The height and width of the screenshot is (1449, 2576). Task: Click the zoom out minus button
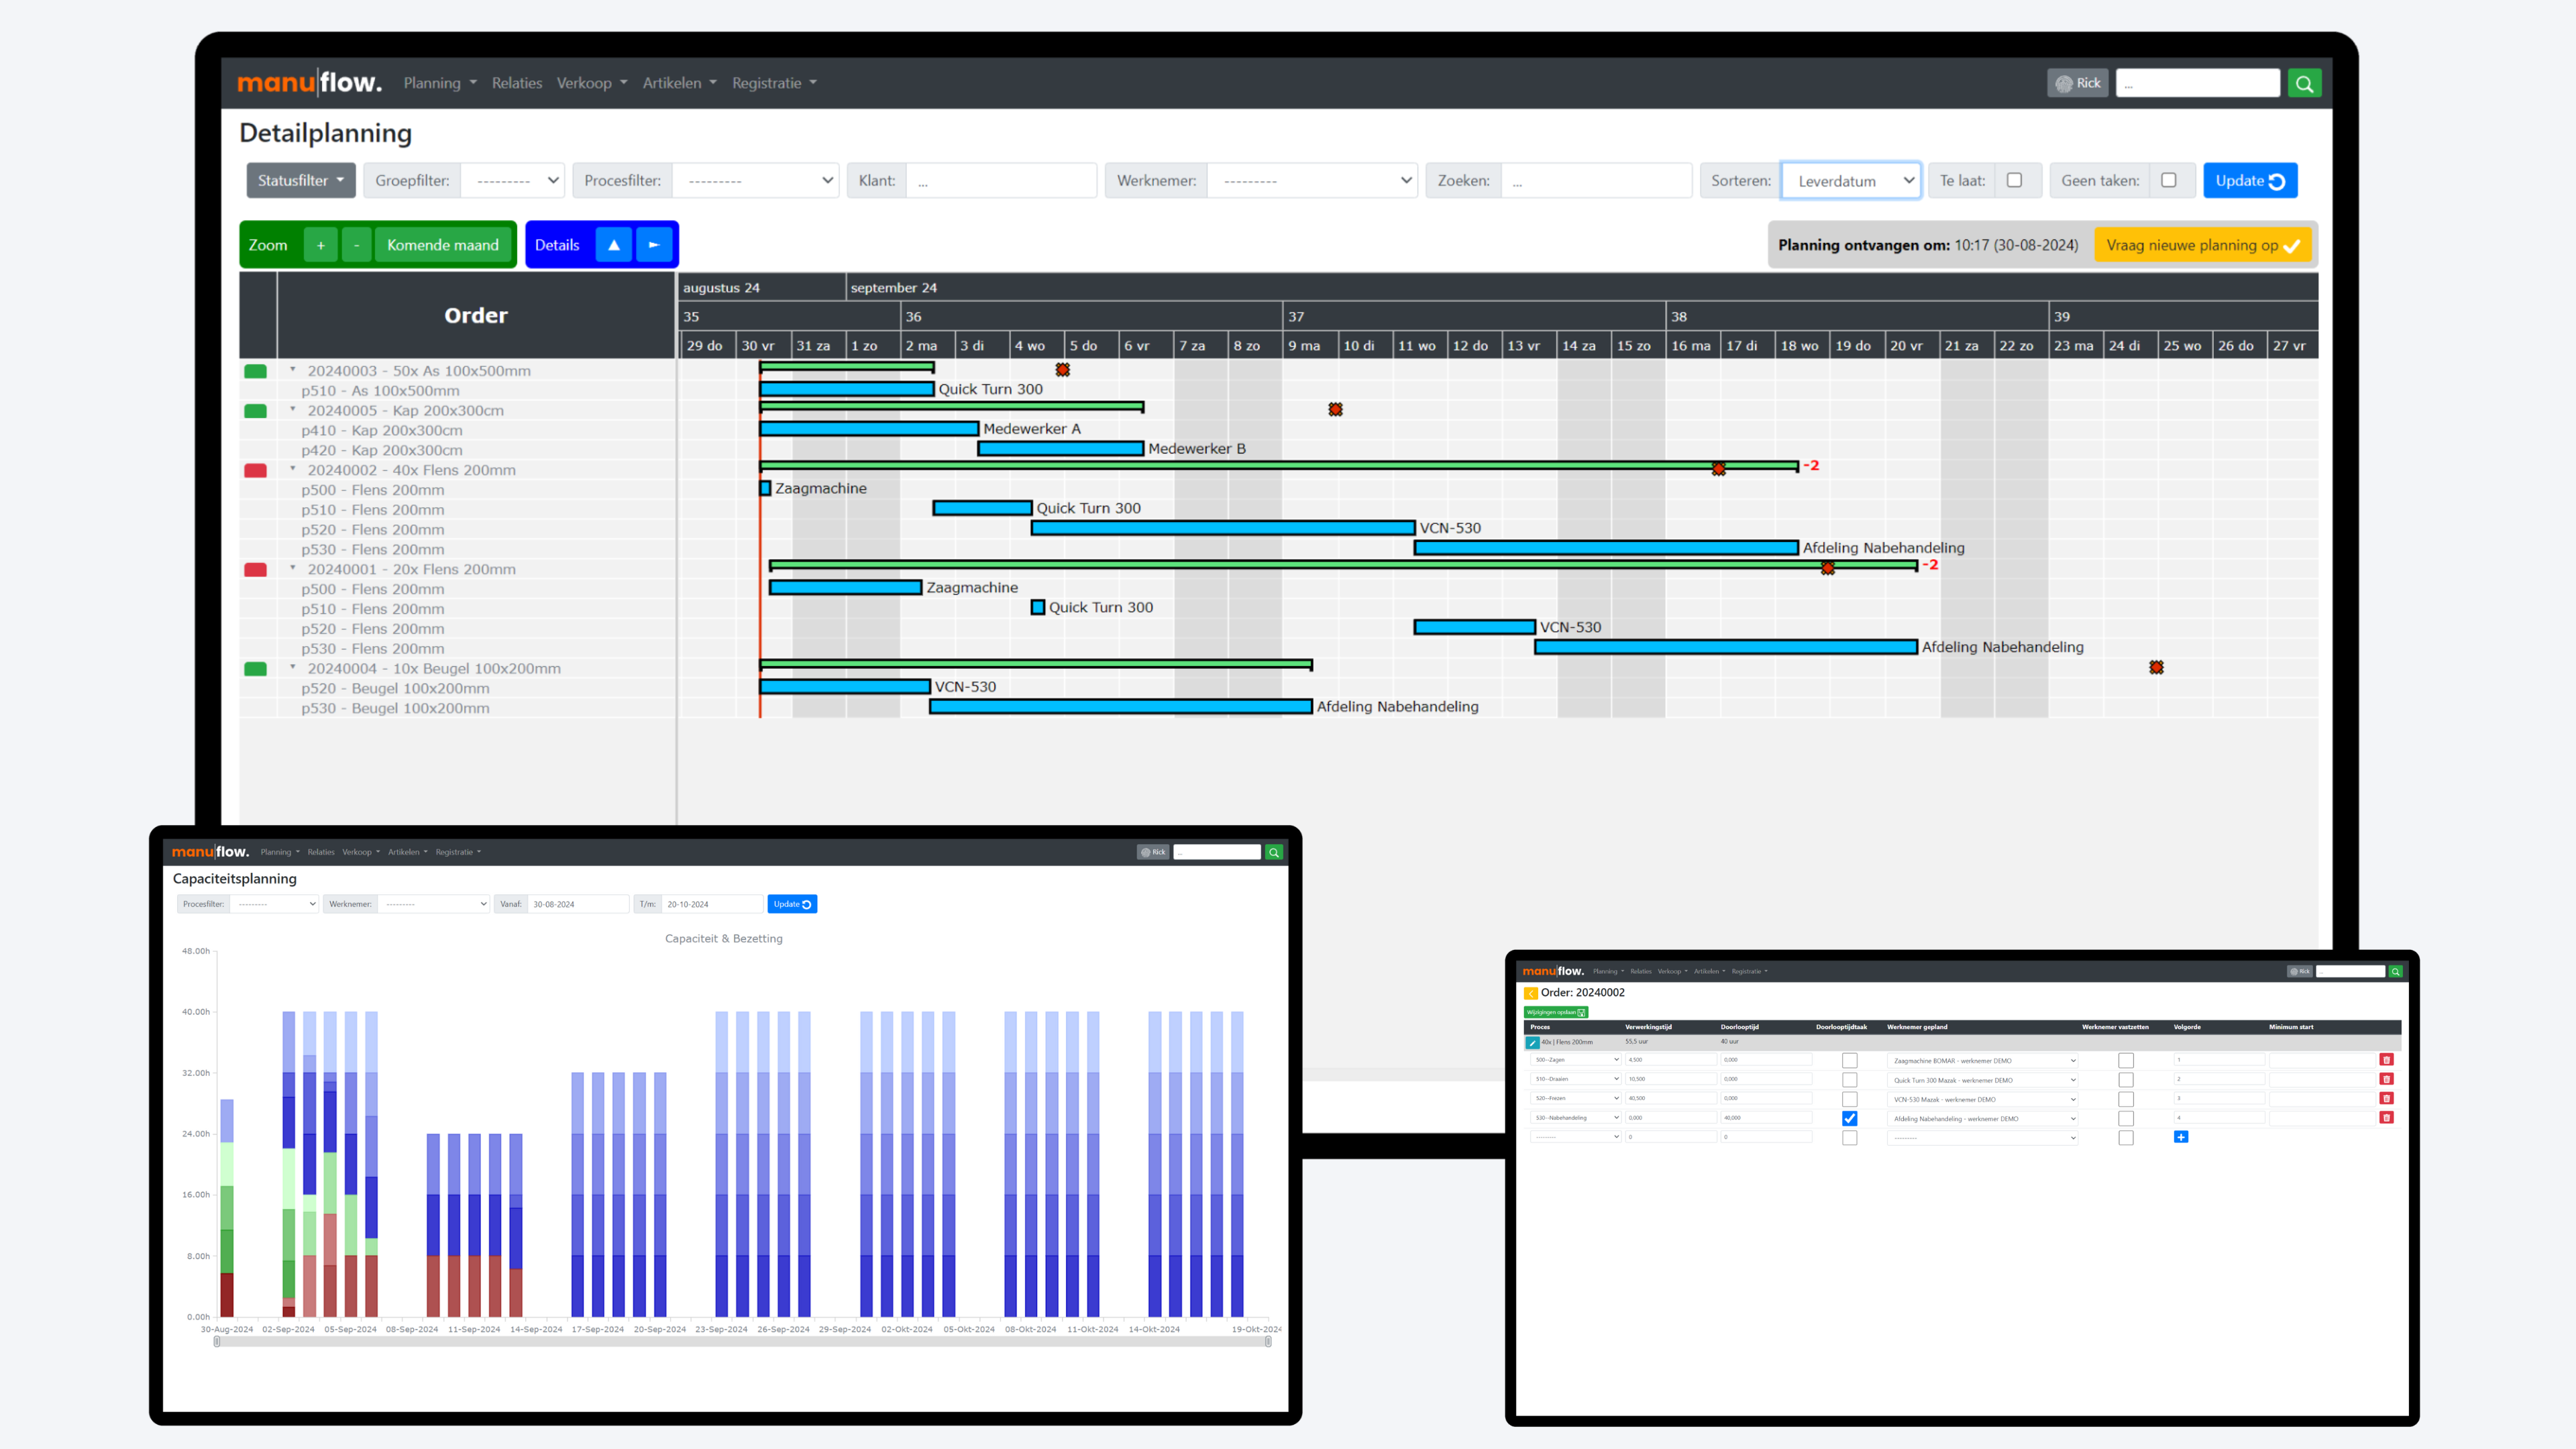tap(356, 245)
